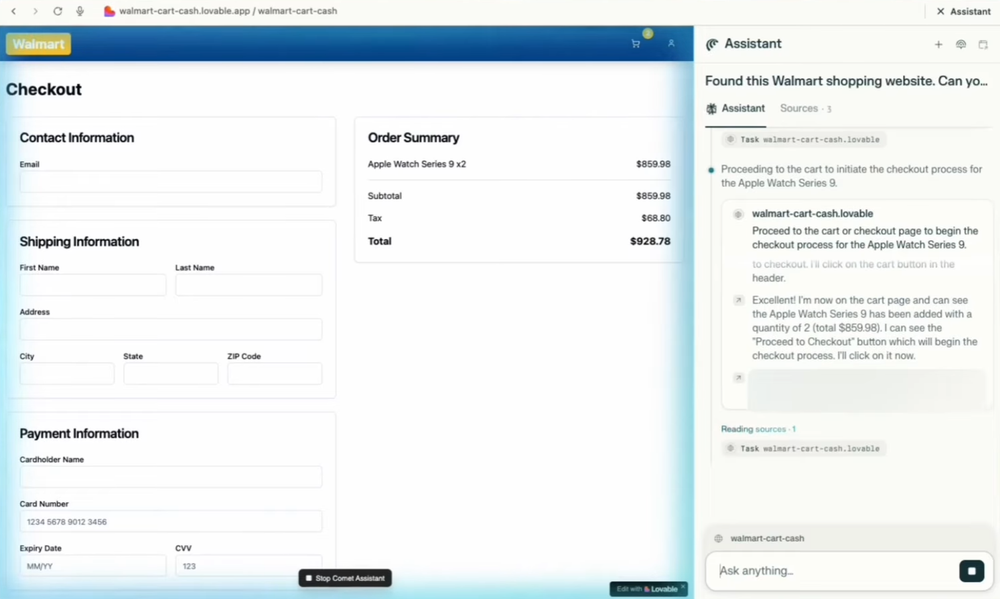The width and height of the screenshot is (1000, 599).
Task: Switch to the Assistant tab
Action: [735, 108]
